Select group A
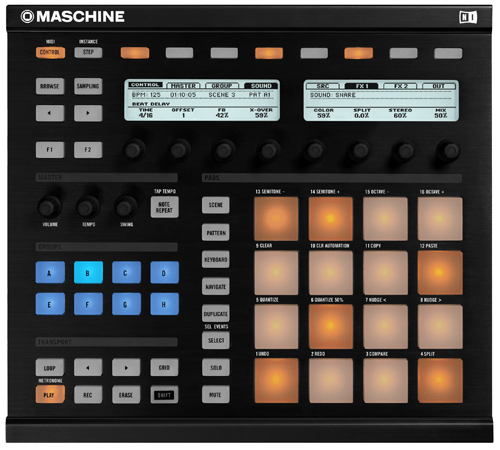 pyautogui.click(x=50, y=272)
